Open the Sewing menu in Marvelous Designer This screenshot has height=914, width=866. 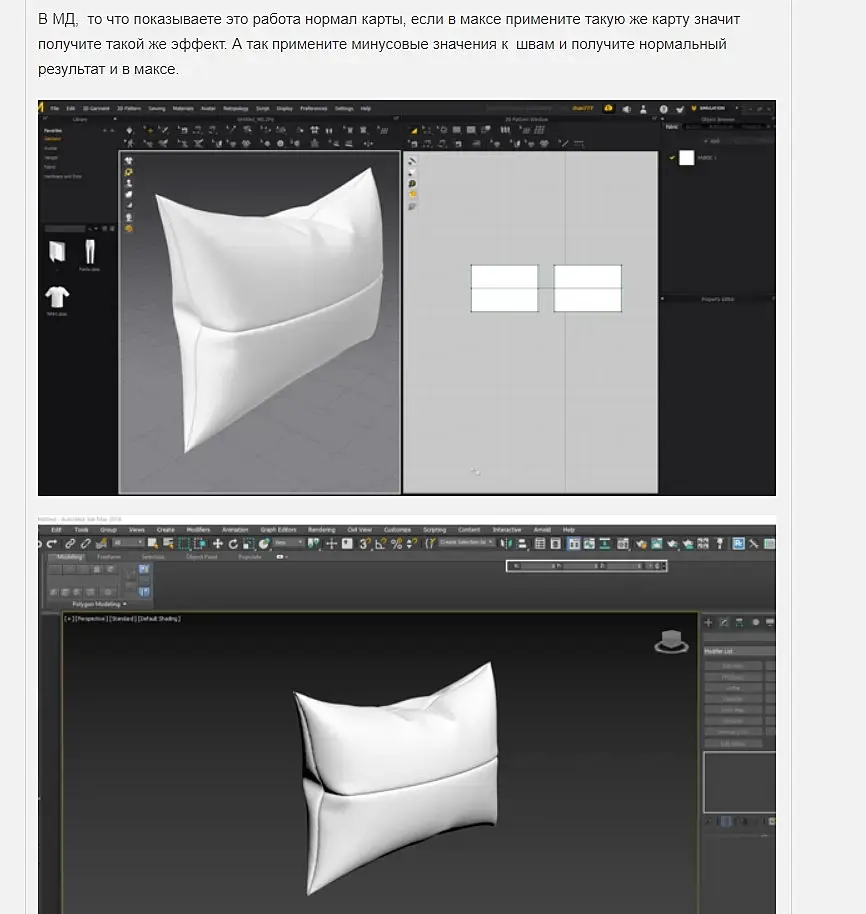157,108
